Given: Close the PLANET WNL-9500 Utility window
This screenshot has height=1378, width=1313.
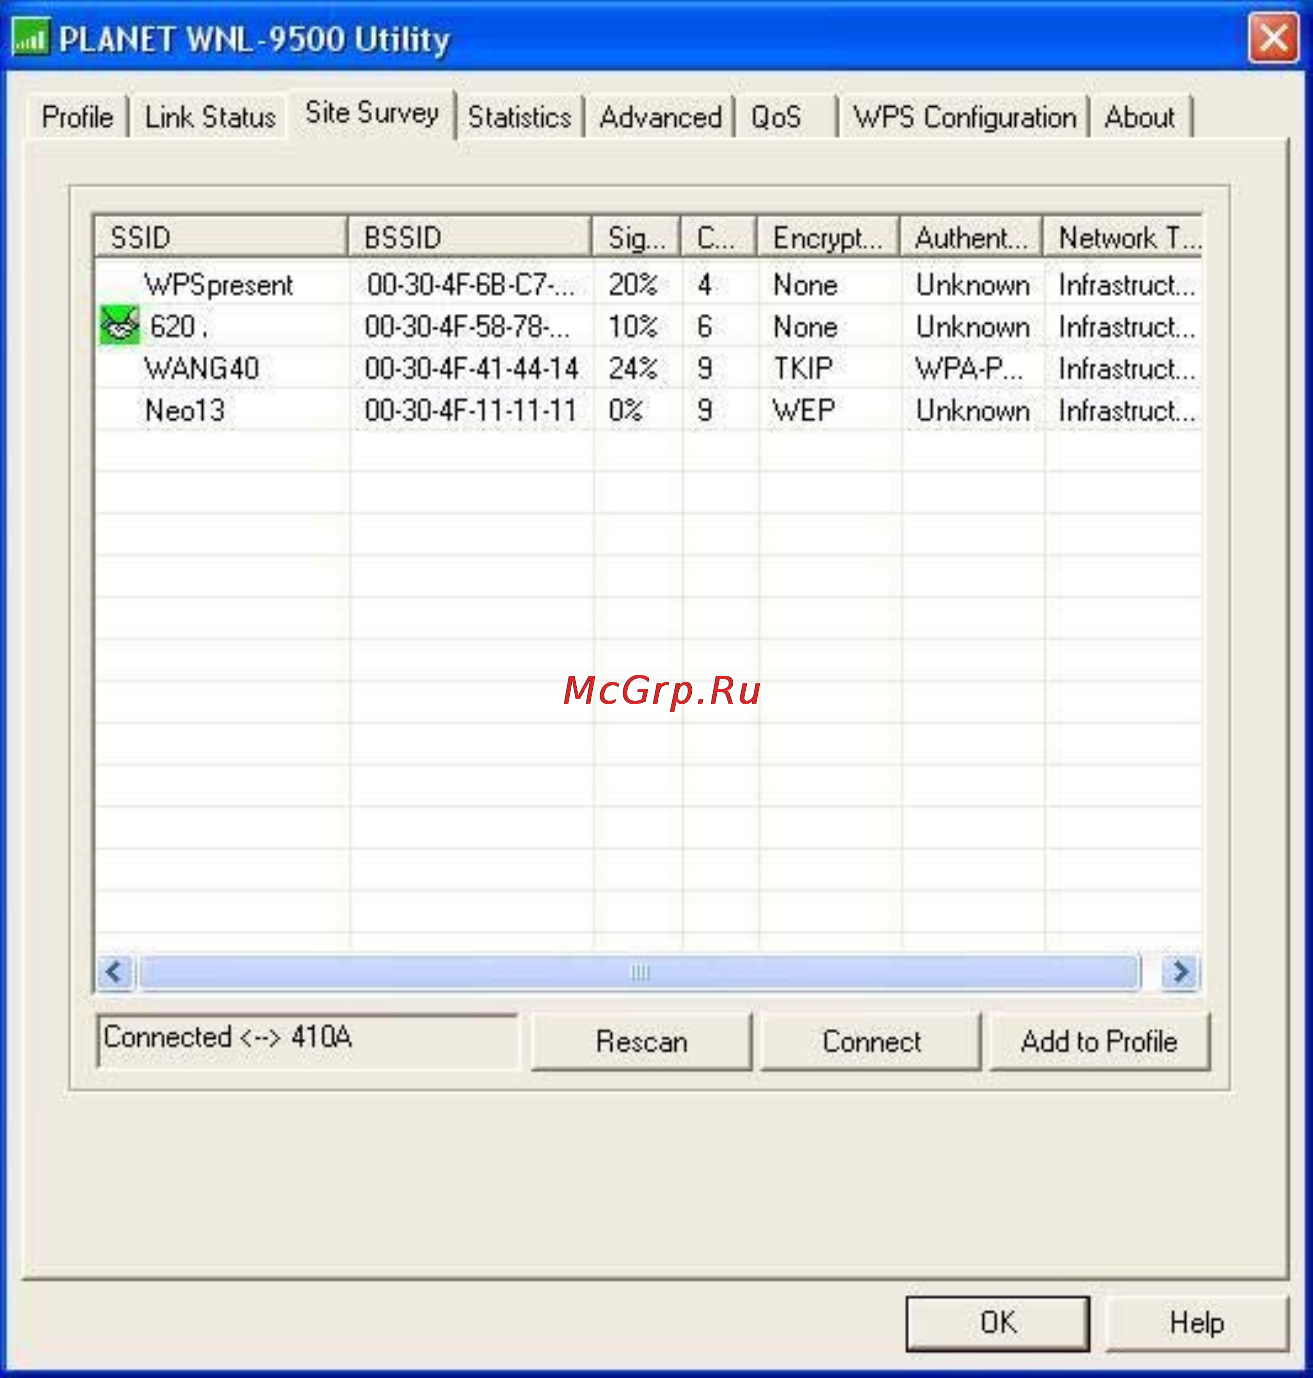Looking at the screenshot, I should click(1273, 39).
